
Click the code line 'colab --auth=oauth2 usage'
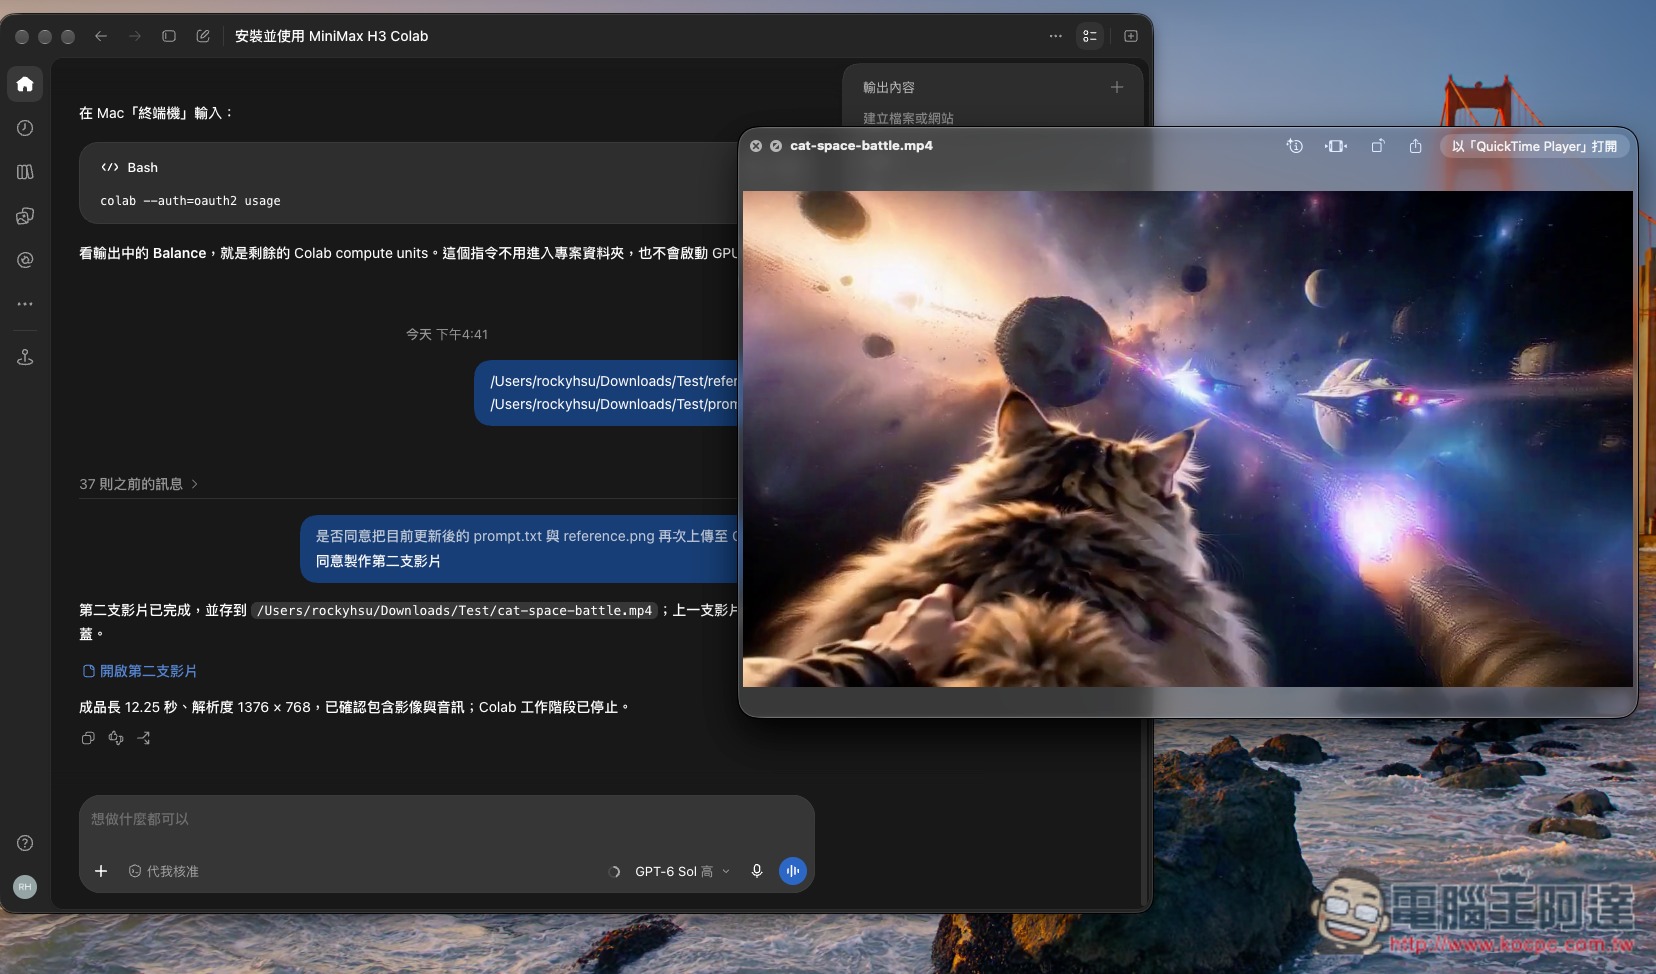pos(190,201)
